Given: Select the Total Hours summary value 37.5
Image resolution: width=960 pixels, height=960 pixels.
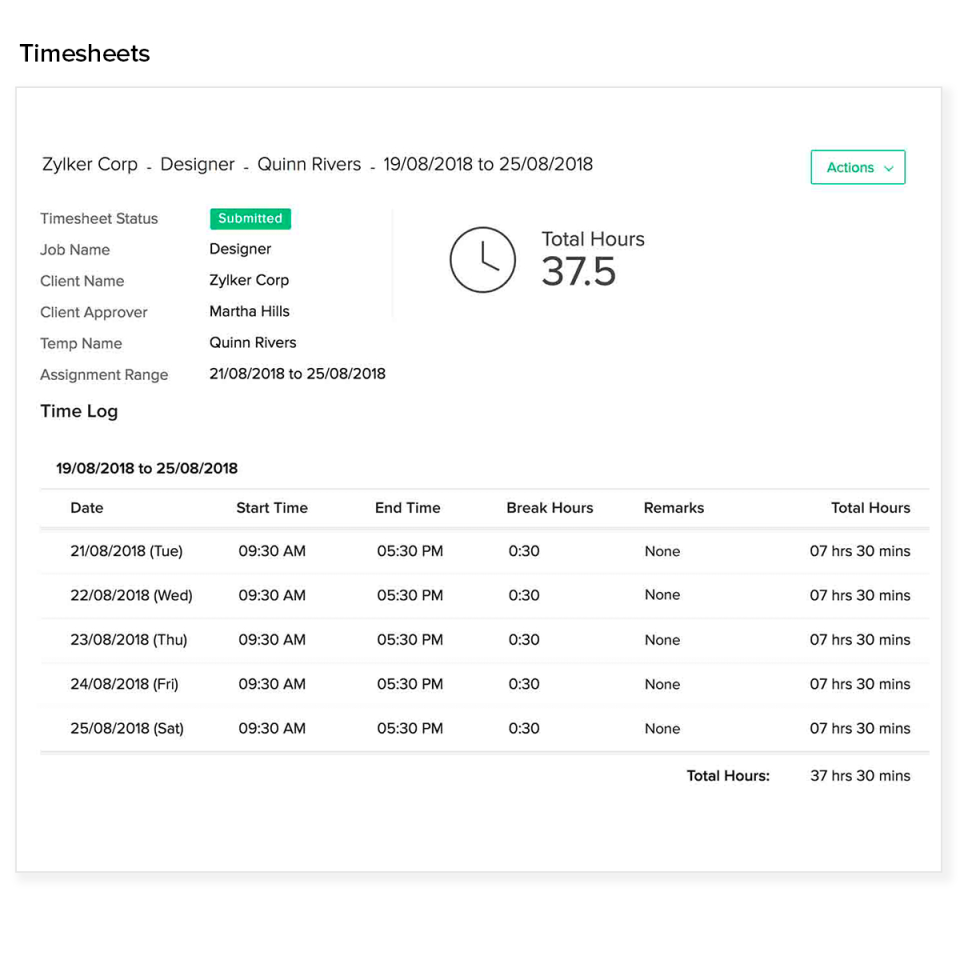Looking at the screenshot, I should [578, 271].
